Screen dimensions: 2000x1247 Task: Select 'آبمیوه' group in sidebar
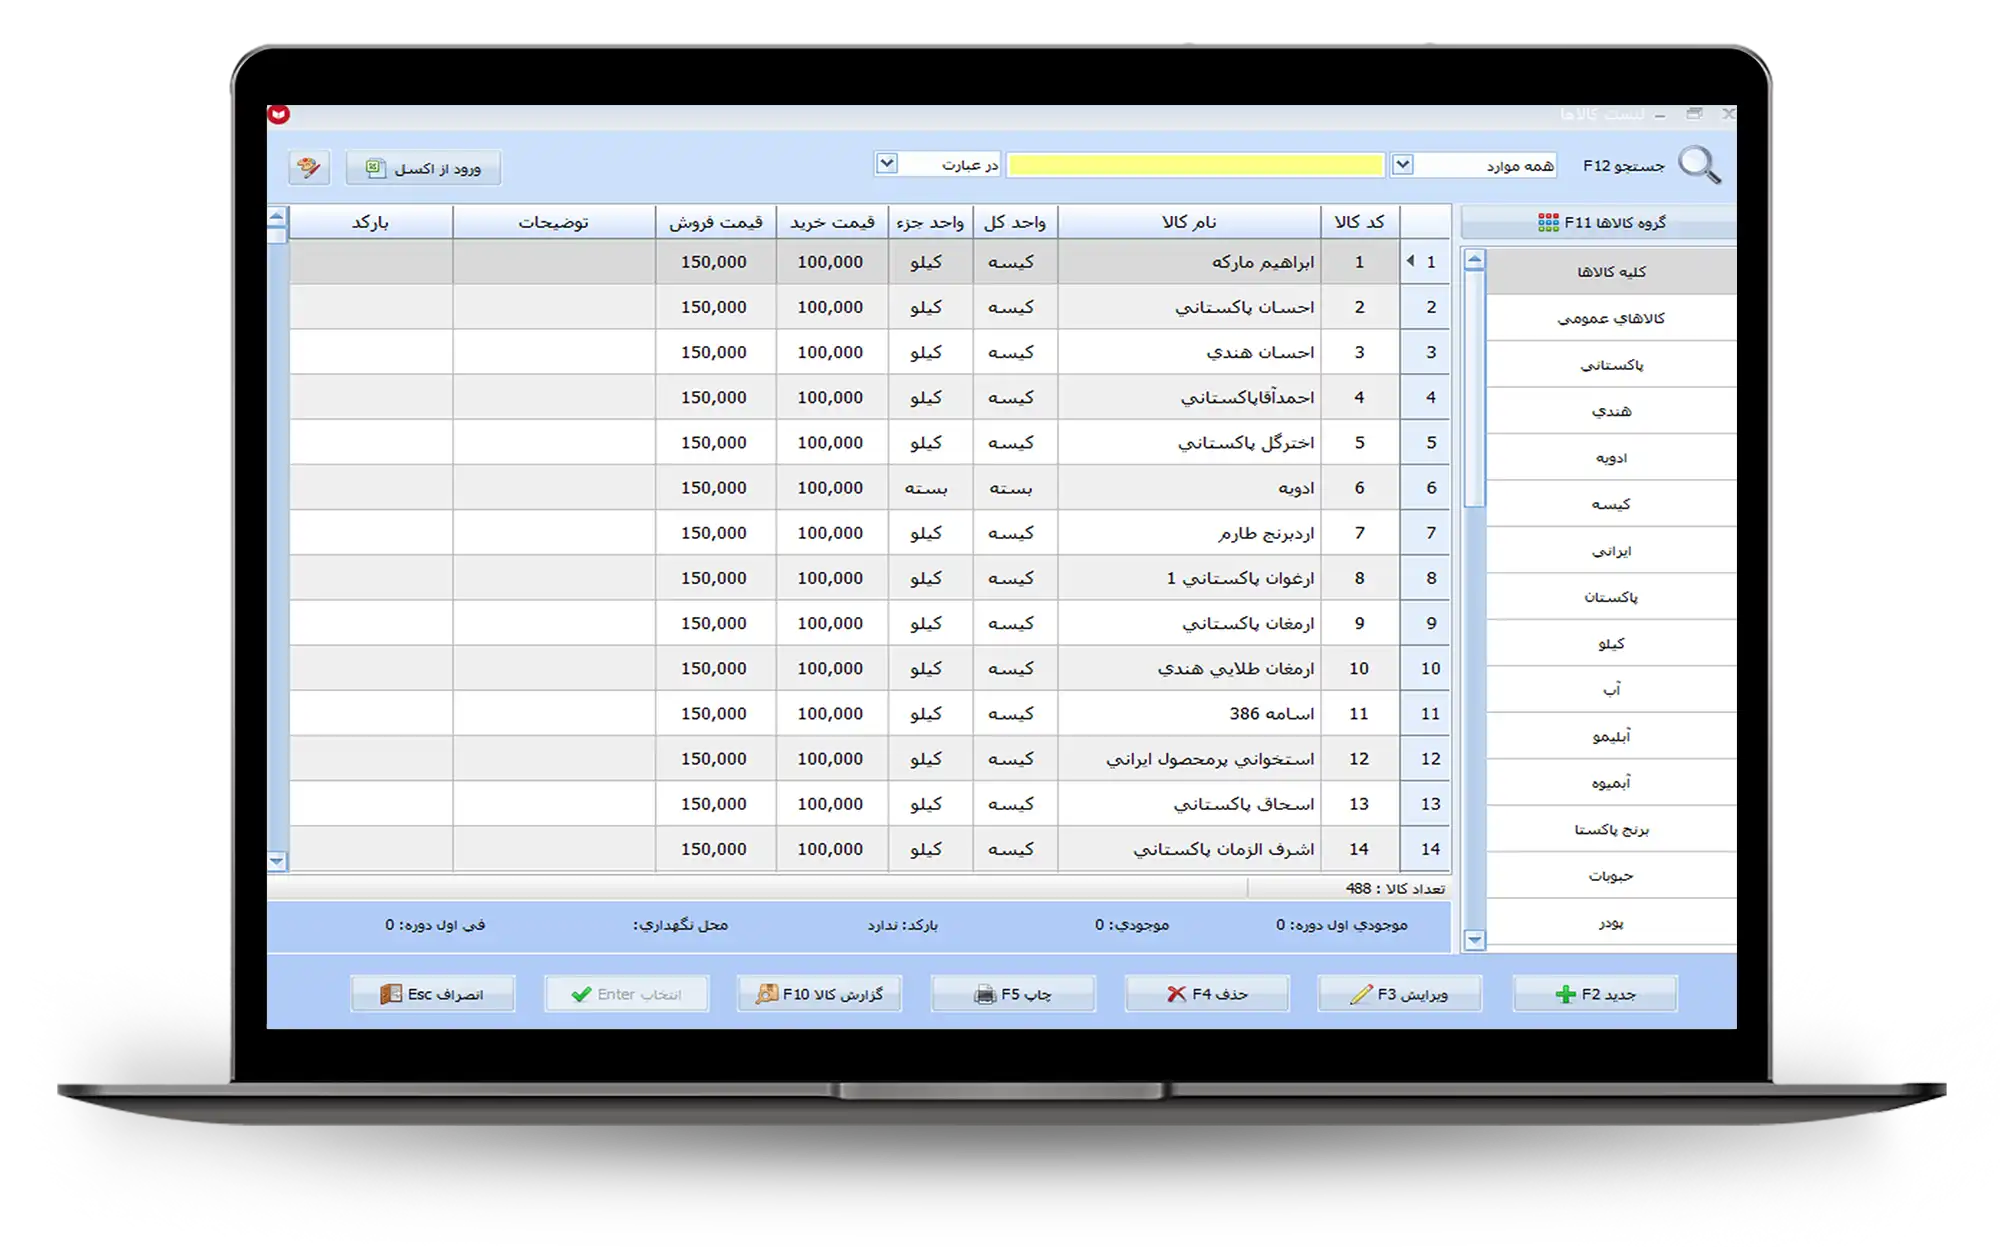point(1611,782)
